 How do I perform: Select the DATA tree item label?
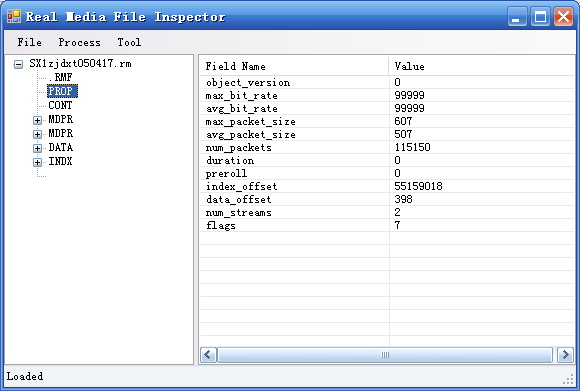pyautogui.click(x=61, y=148)
